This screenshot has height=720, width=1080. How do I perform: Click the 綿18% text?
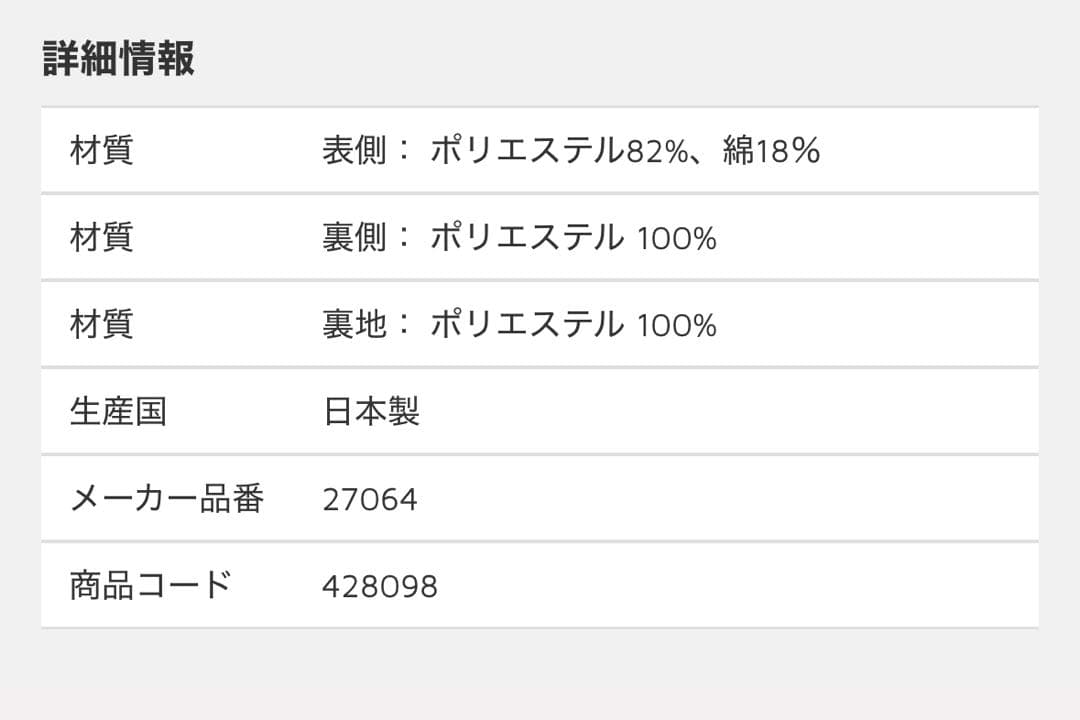(x=771, y=151)
